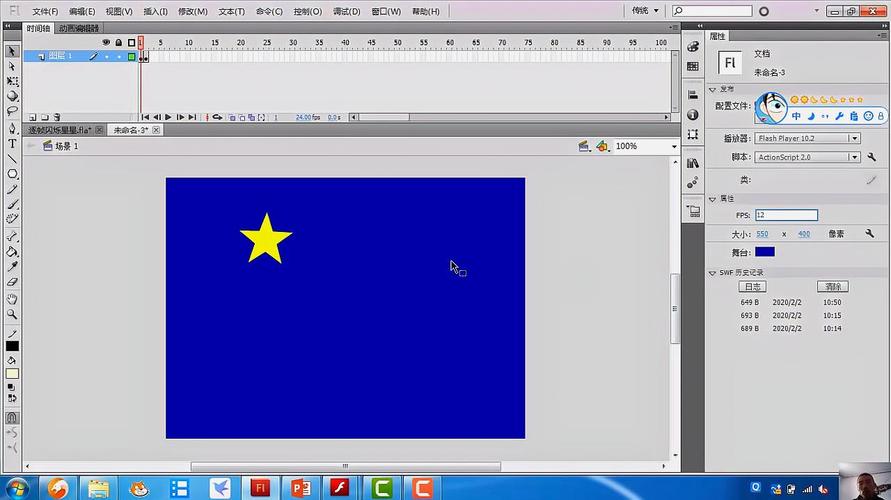Collapse the 发布 section

coord(712,90)
